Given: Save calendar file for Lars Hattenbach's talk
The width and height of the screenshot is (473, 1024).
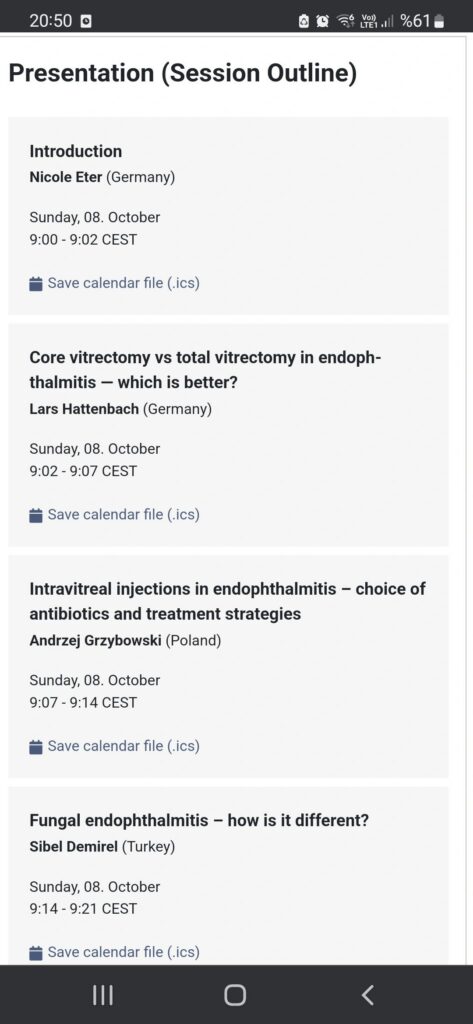Looking at the screenshot, I should [x=114, y=515].
